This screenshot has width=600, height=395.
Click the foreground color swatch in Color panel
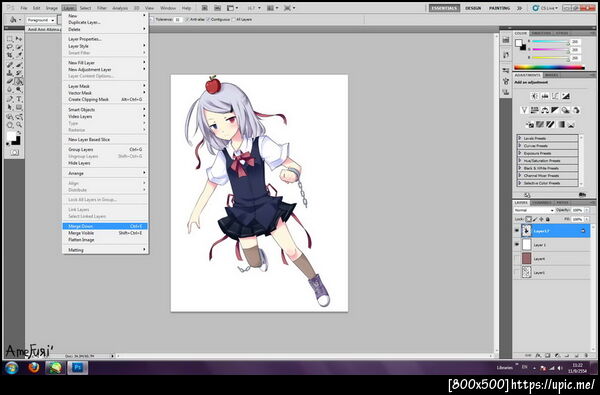[x=519, y=43]
